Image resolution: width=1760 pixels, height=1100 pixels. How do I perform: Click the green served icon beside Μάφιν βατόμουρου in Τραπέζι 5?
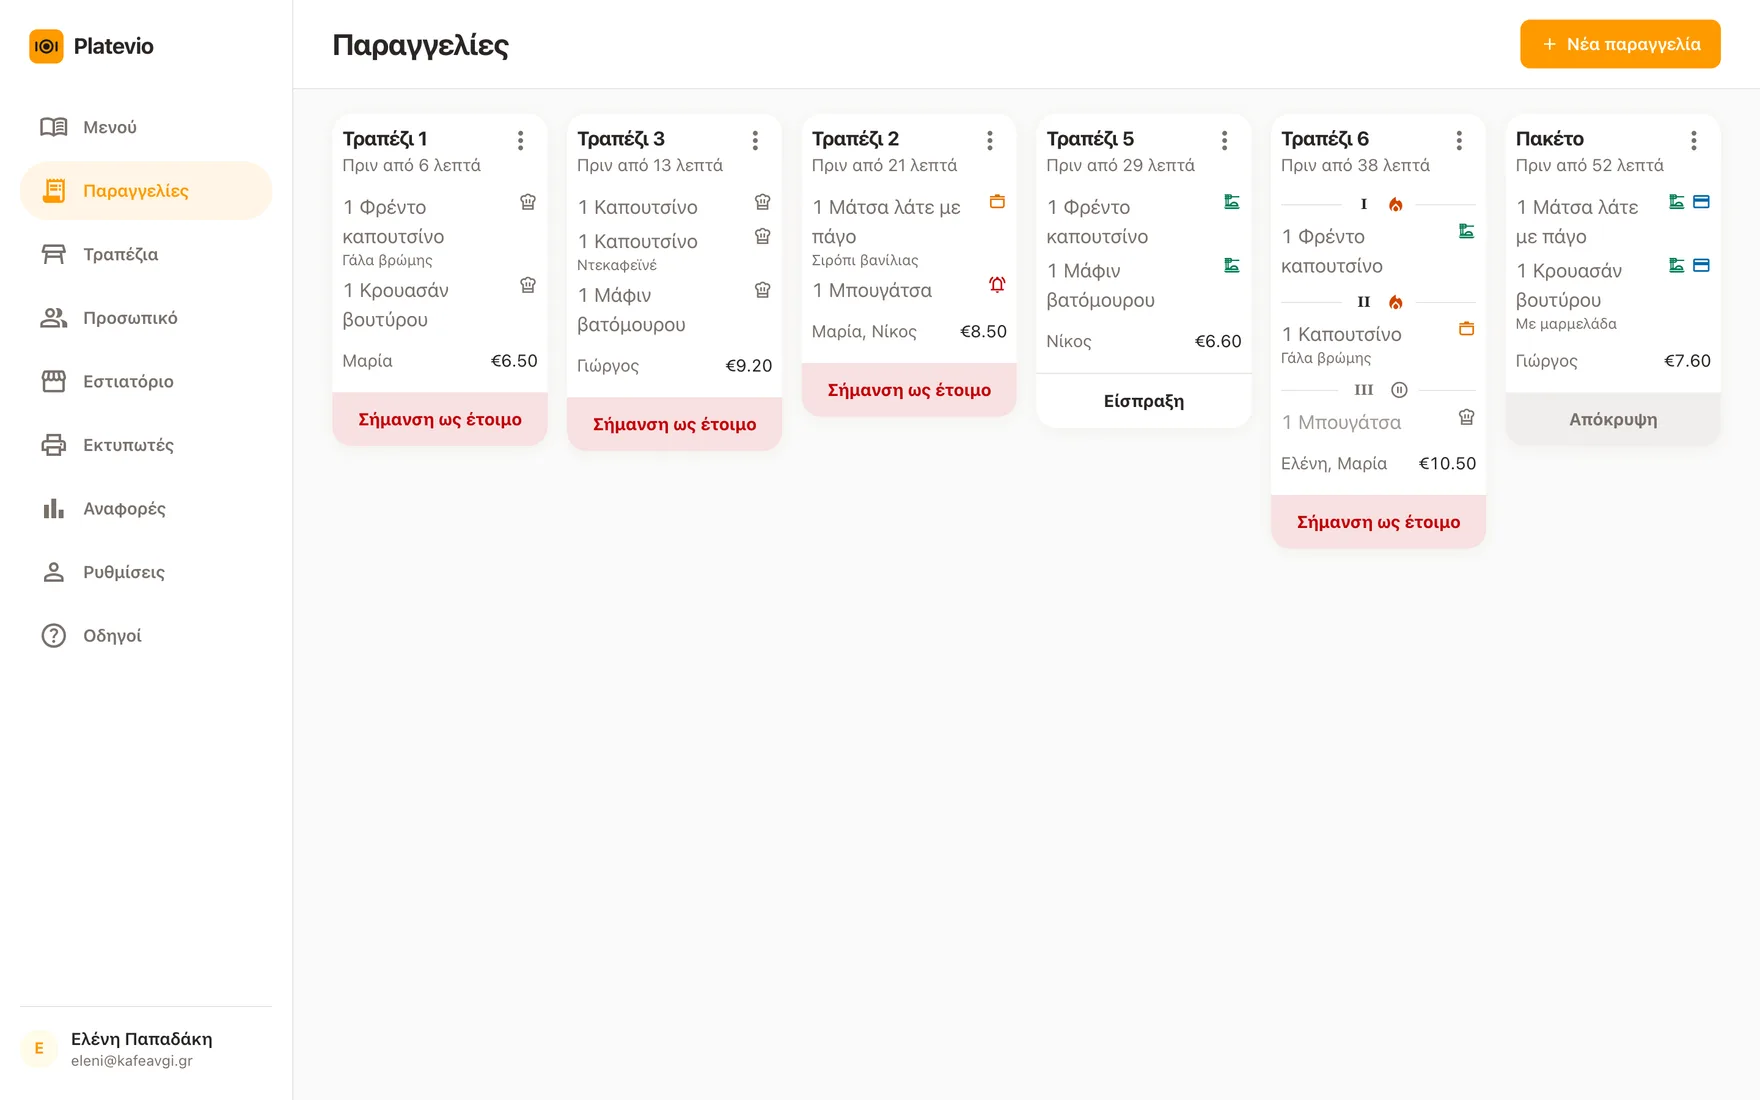[x=1232, y=266]
